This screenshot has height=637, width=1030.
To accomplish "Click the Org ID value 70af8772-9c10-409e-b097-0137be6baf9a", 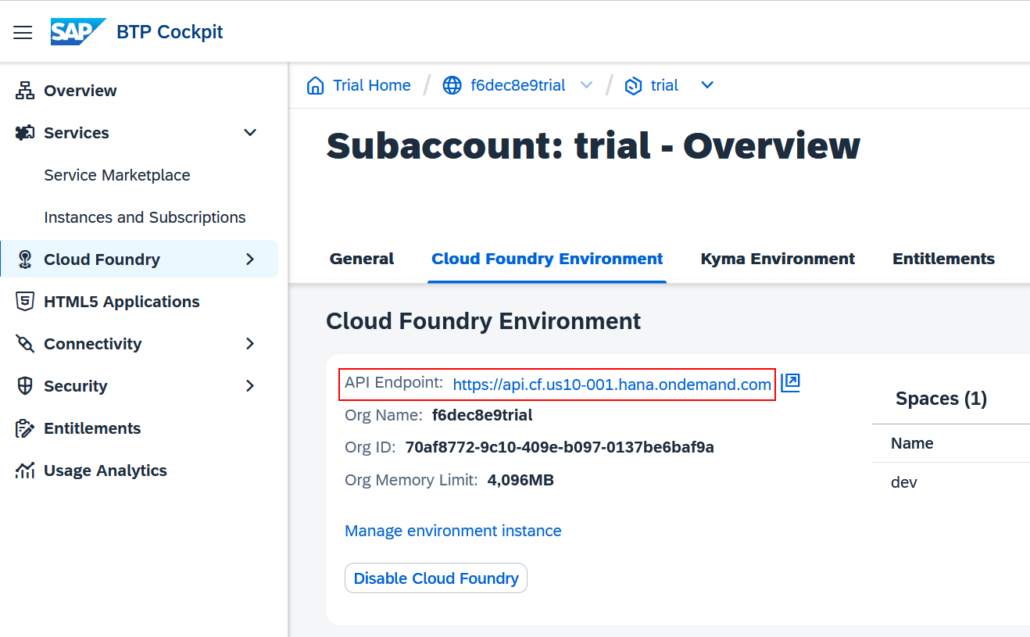I will click(560, 447).
